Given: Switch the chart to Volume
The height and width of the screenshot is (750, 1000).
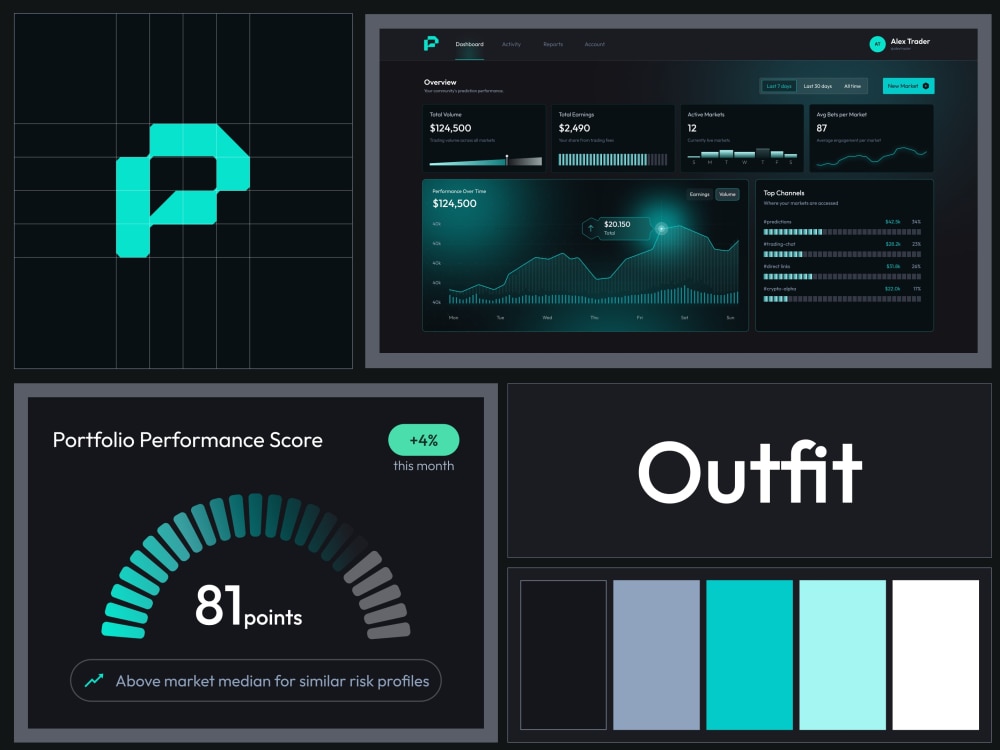Looking at the screenshot, I should tap(727, 195).
